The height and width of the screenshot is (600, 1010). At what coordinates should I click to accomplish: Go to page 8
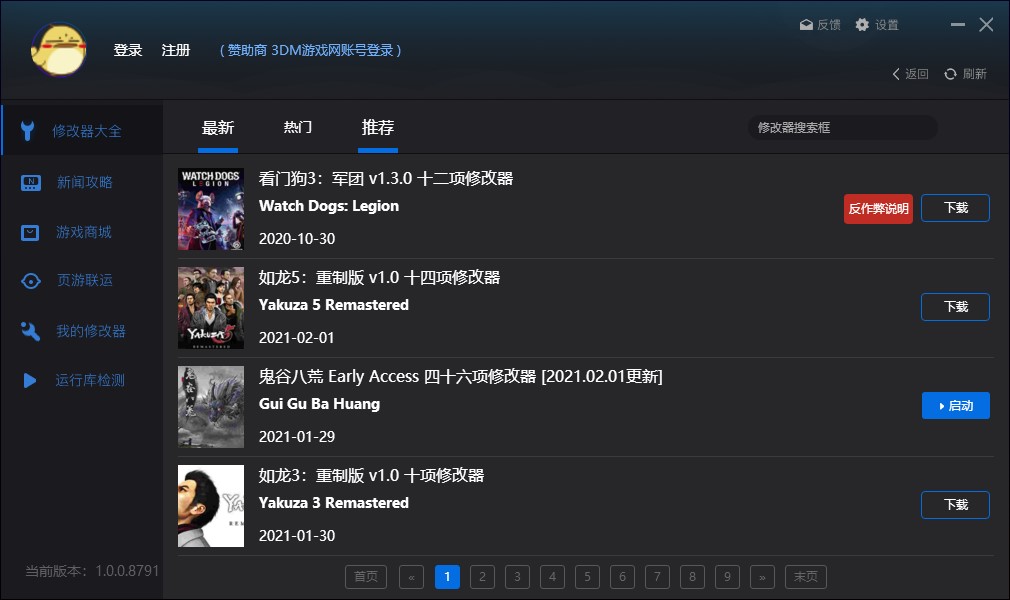(x=692, y=577)
